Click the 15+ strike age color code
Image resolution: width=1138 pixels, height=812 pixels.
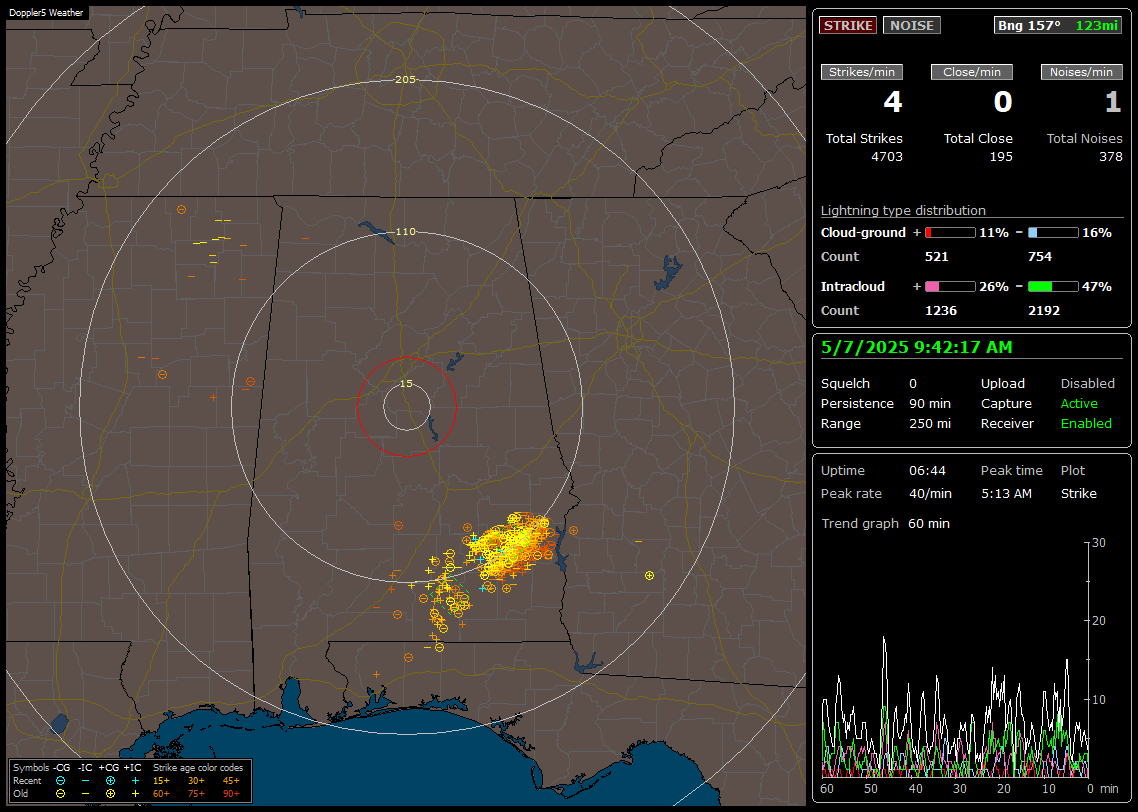coord(161,781)
